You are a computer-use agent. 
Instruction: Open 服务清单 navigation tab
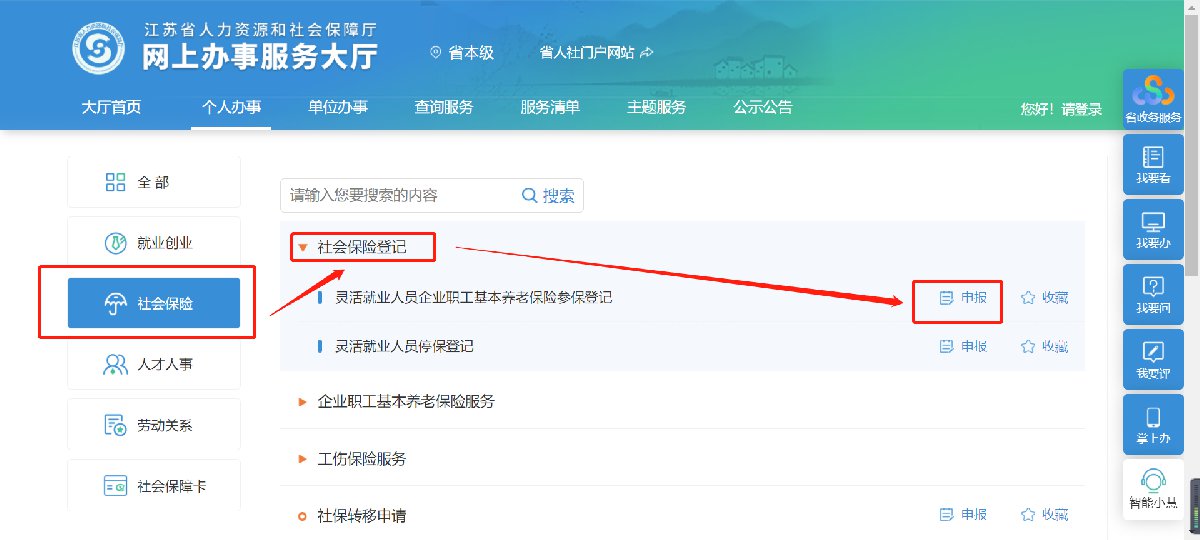[550, 108]
